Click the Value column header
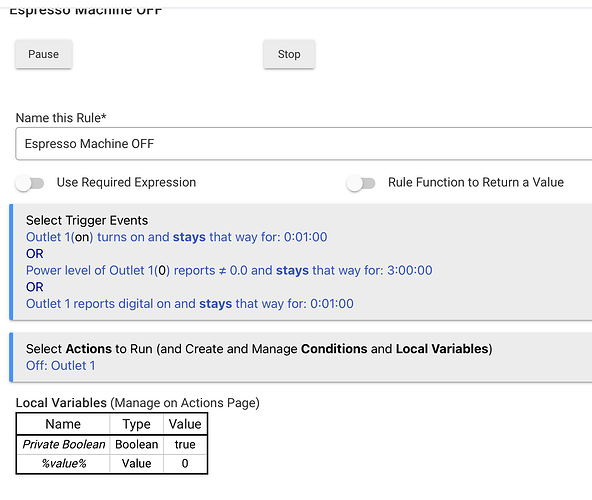592x500 pixels. 185,424
